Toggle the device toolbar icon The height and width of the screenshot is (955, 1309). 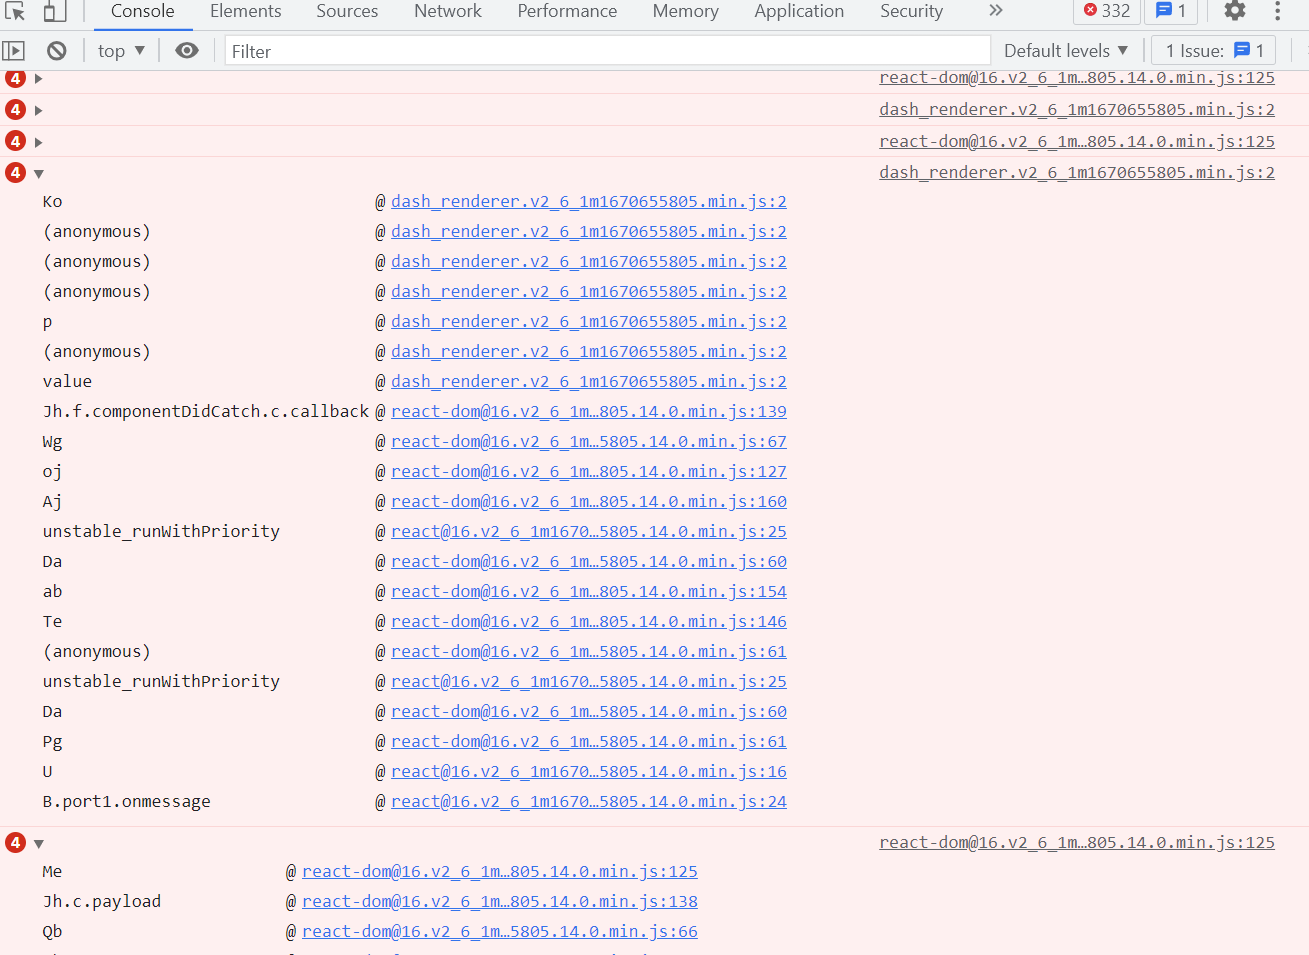[x=54, y=11]
